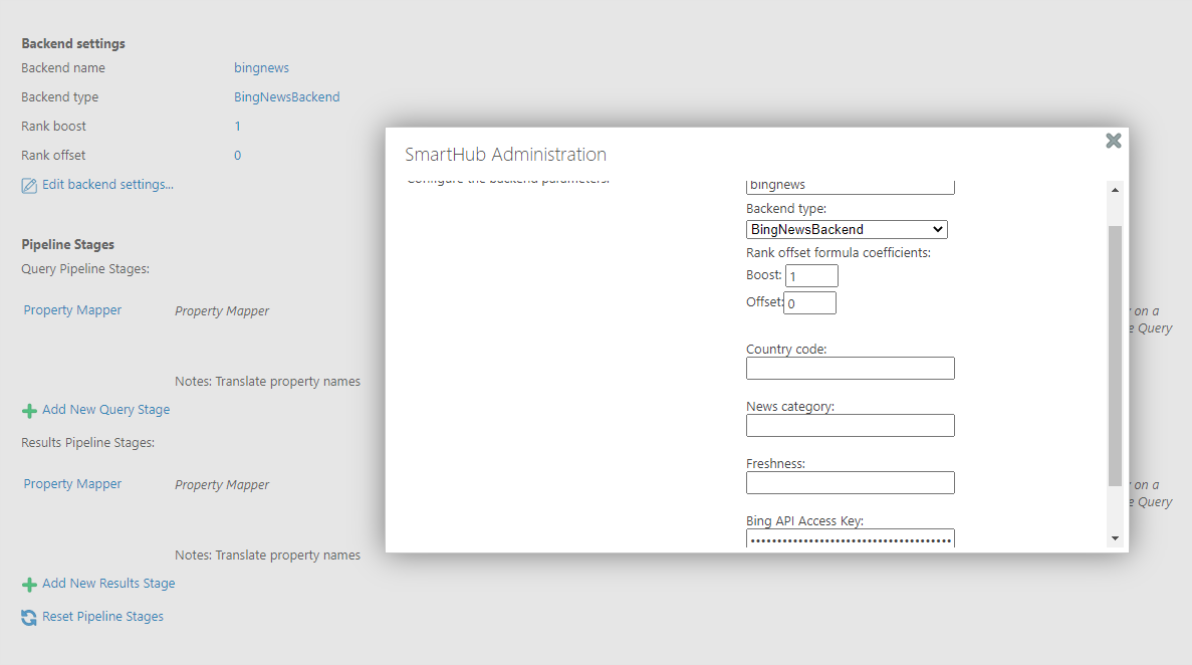The width and height of the screenshot is (1192, 665).
Task: Click the Reset Pipeline Stages refresh icon
Action: 29,617
